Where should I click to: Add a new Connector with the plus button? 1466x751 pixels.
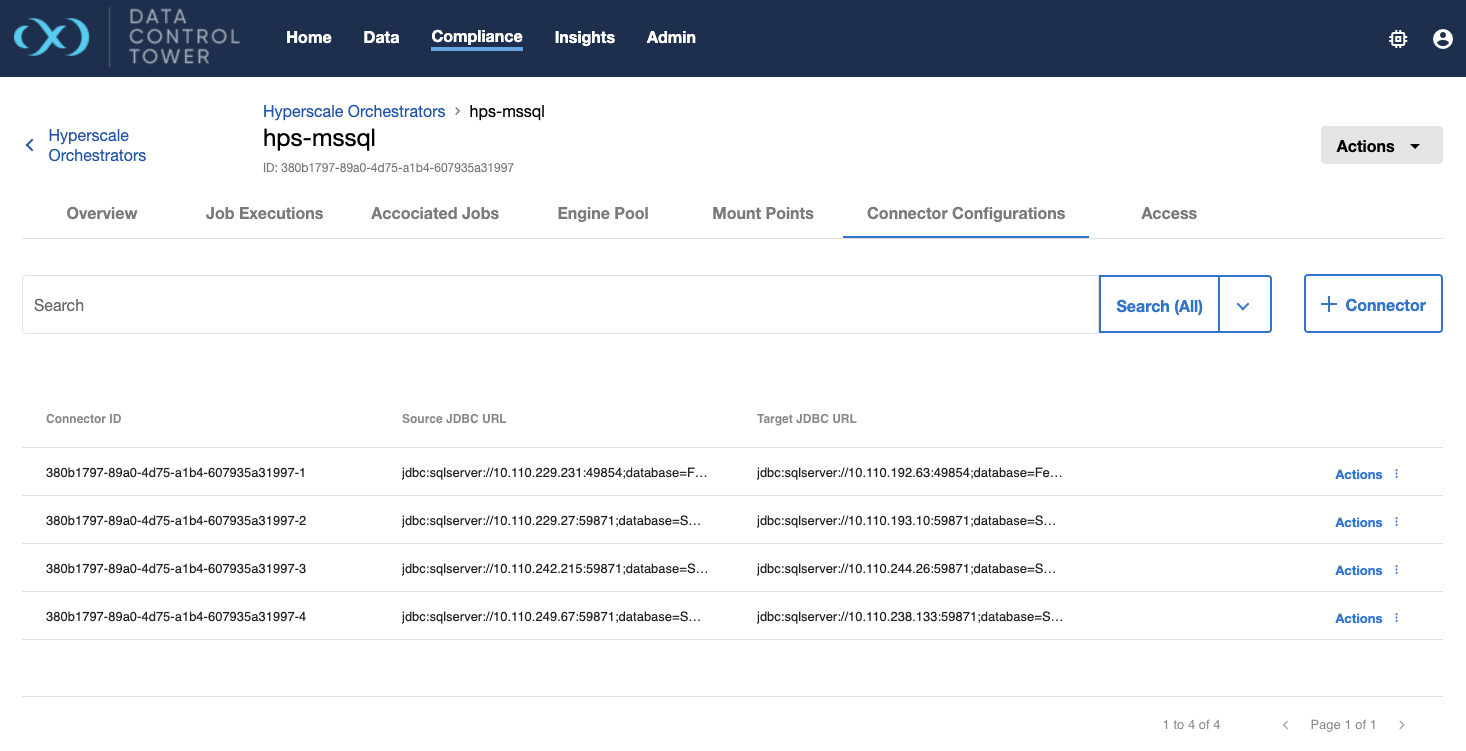(1372, 305)
